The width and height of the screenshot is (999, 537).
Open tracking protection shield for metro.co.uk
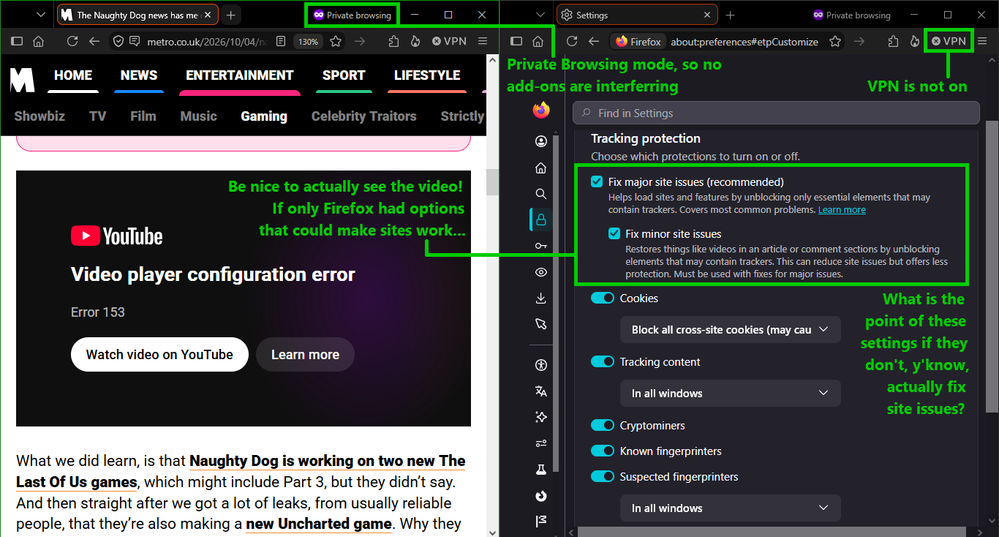tap(119, 41)
